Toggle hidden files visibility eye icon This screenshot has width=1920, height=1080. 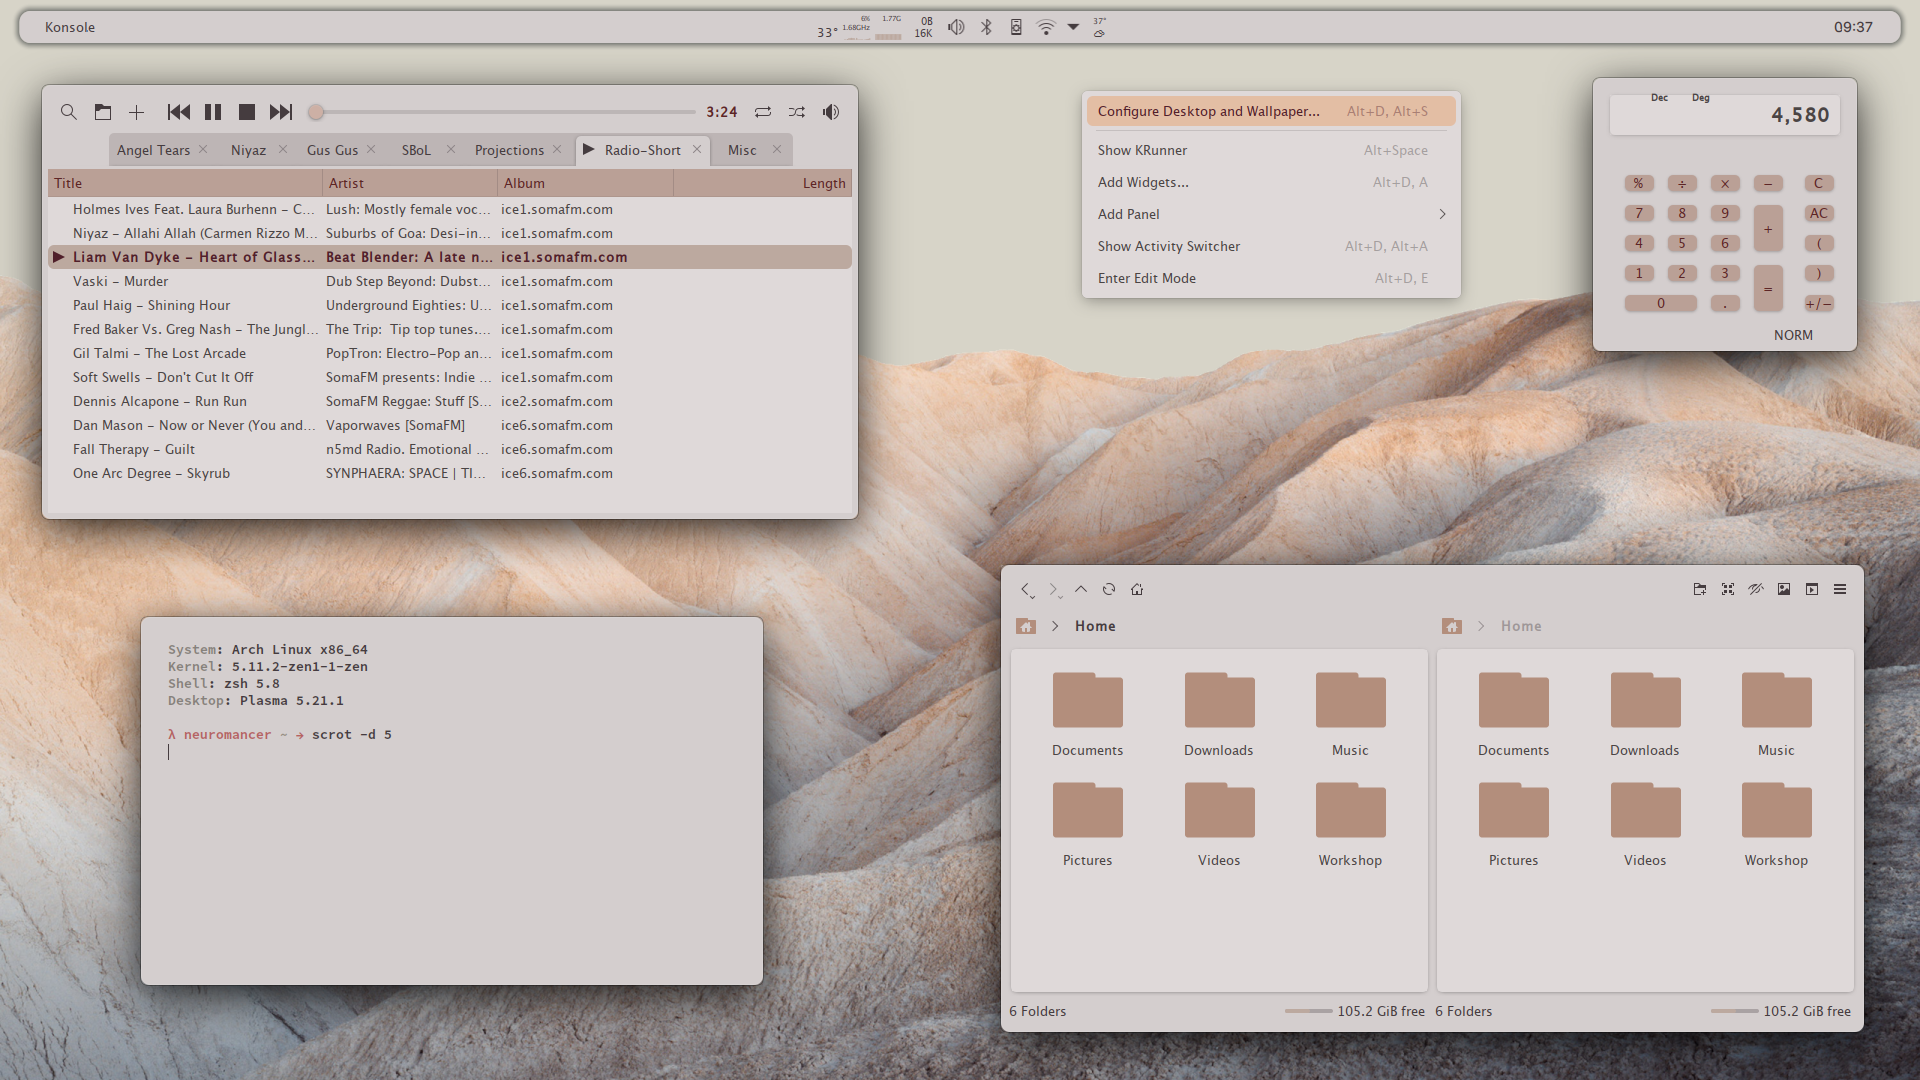[1755, 589]
